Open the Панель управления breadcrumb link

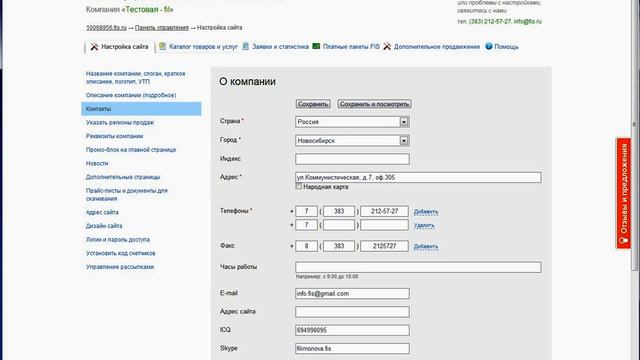pos(162,27)
